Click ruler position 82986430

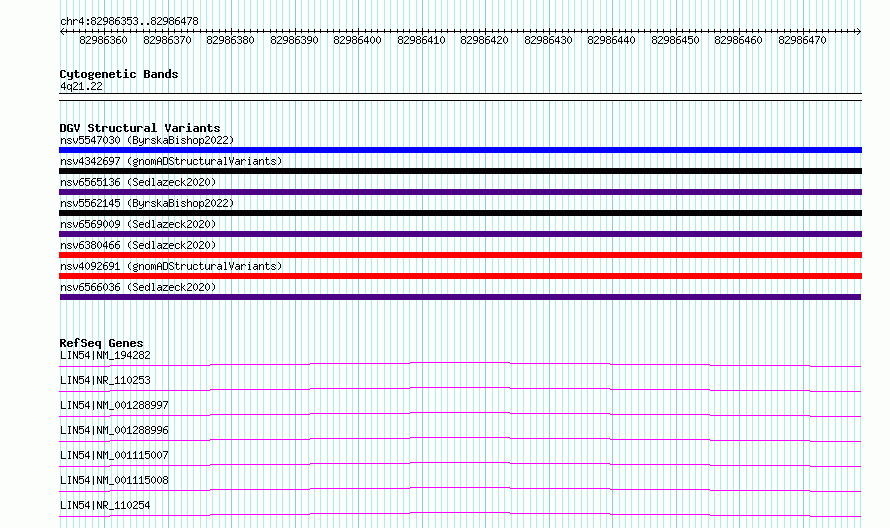pos(548,40)
